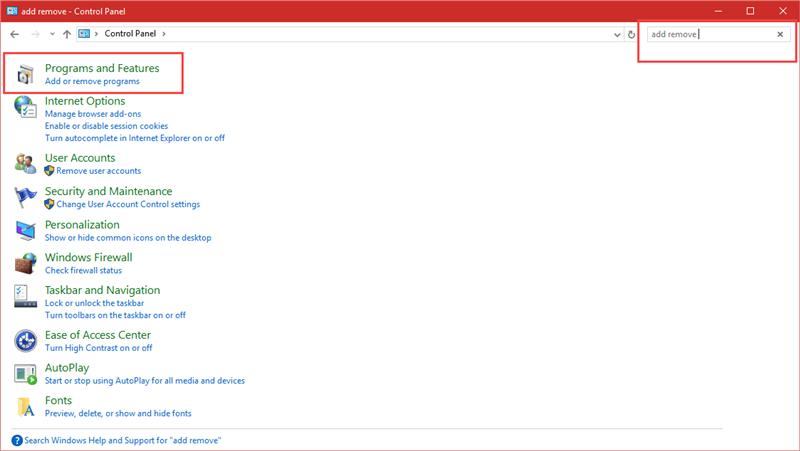Click the Windows Firewall brick wall icon

pos(25,263)
